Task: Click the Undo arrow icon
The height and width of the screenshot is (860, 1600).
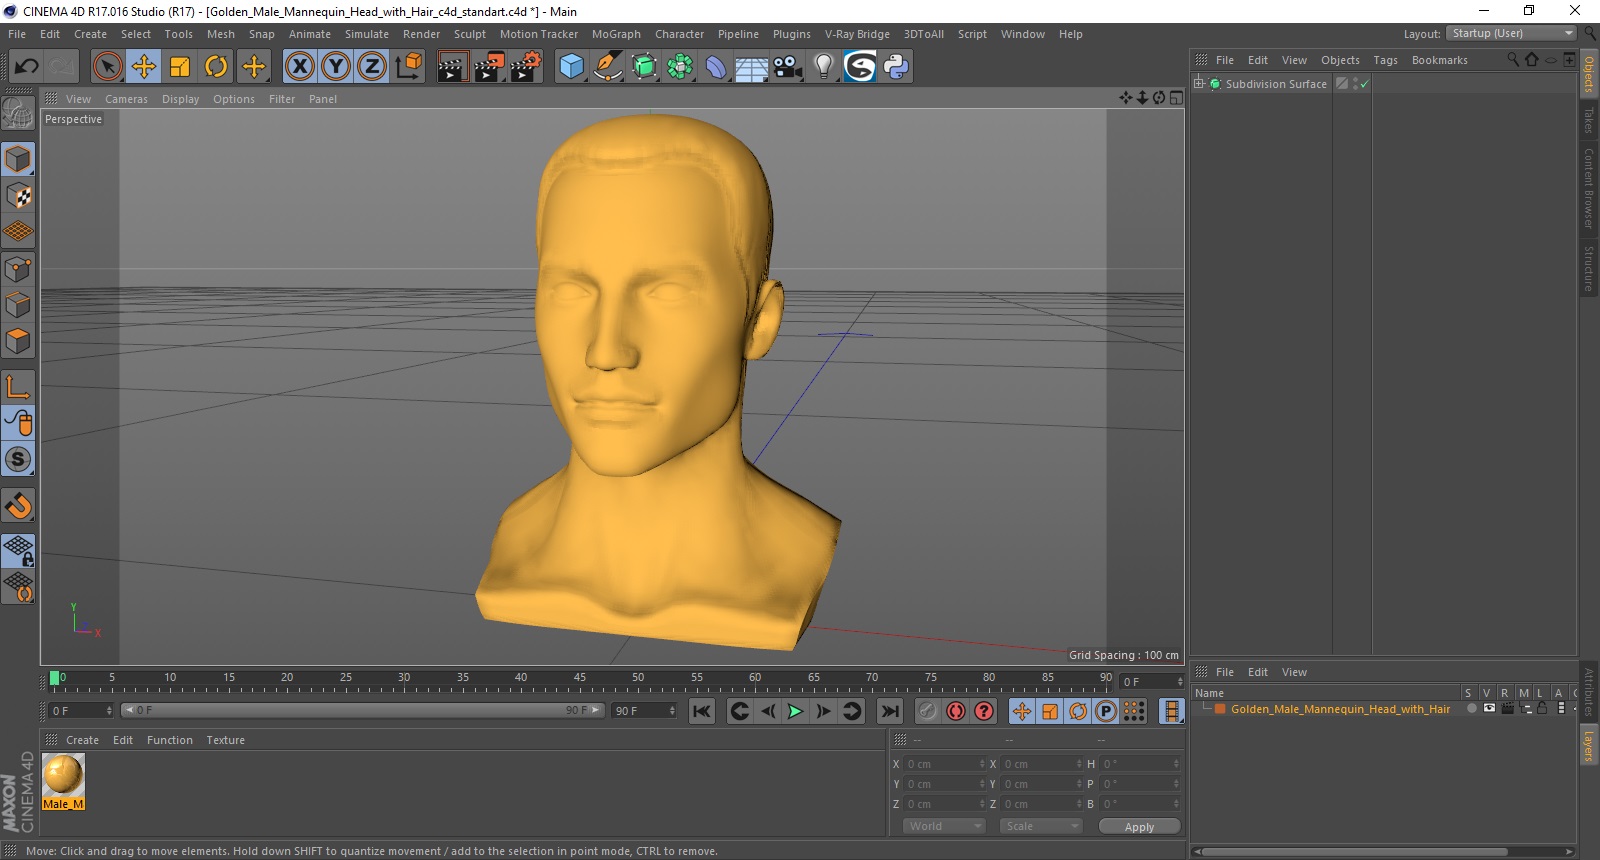Action: point(26,67)
